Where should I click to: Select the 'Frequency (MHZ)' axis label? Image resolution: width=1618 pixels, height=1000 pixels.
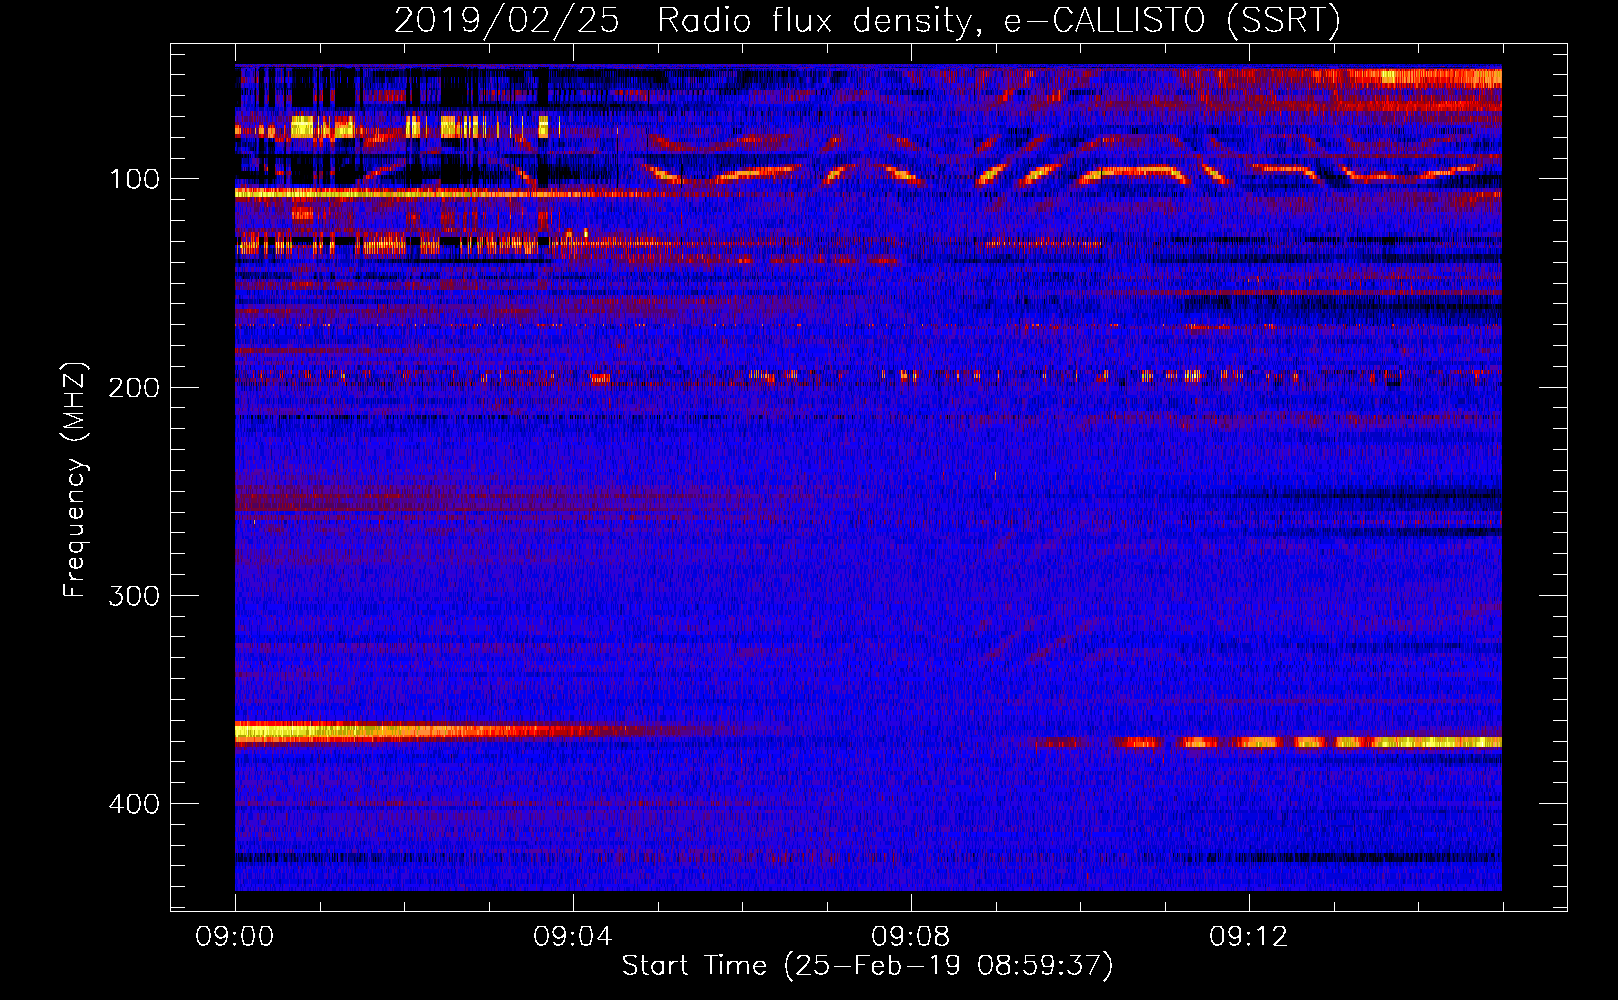pyautogui.click(x=76, y=480)
